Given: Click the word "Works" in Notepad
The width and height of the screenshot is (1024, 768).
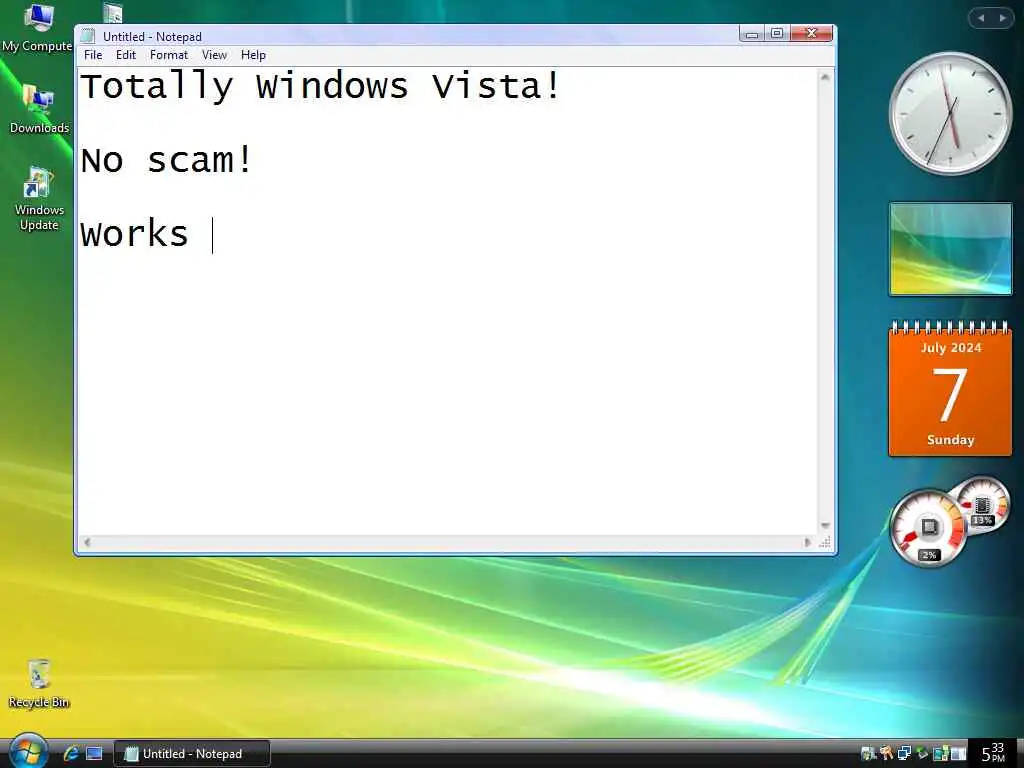Looking at the screenshot, I should pos(134,233).
